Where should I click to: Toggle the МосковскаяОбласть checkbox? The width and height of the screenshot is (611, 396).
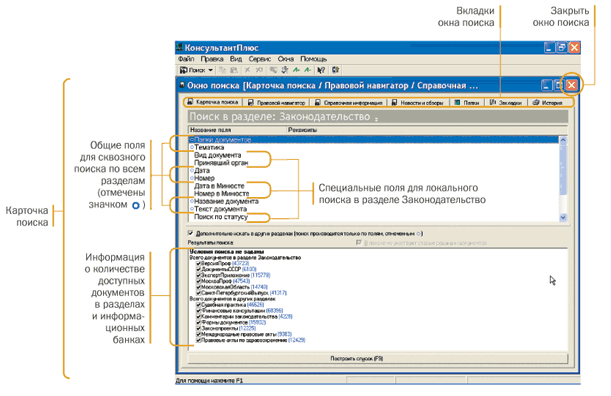coord(198,287)
